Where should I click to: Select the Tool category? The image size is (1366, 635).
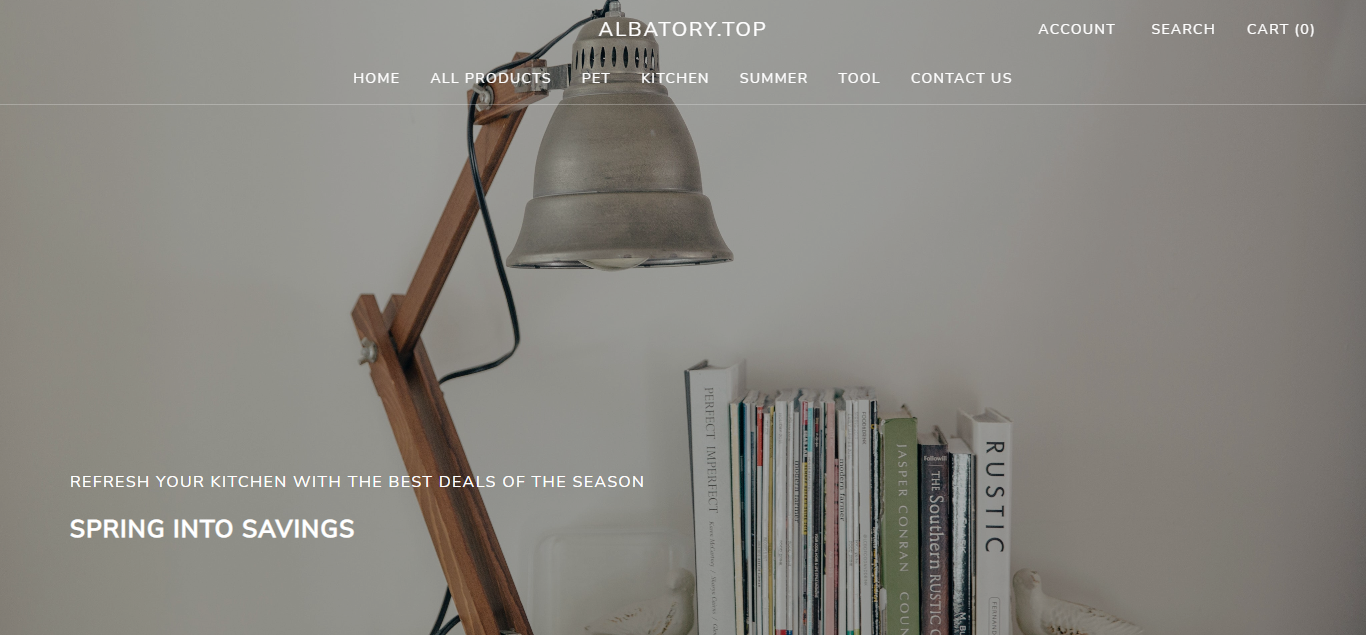point(859,78)
